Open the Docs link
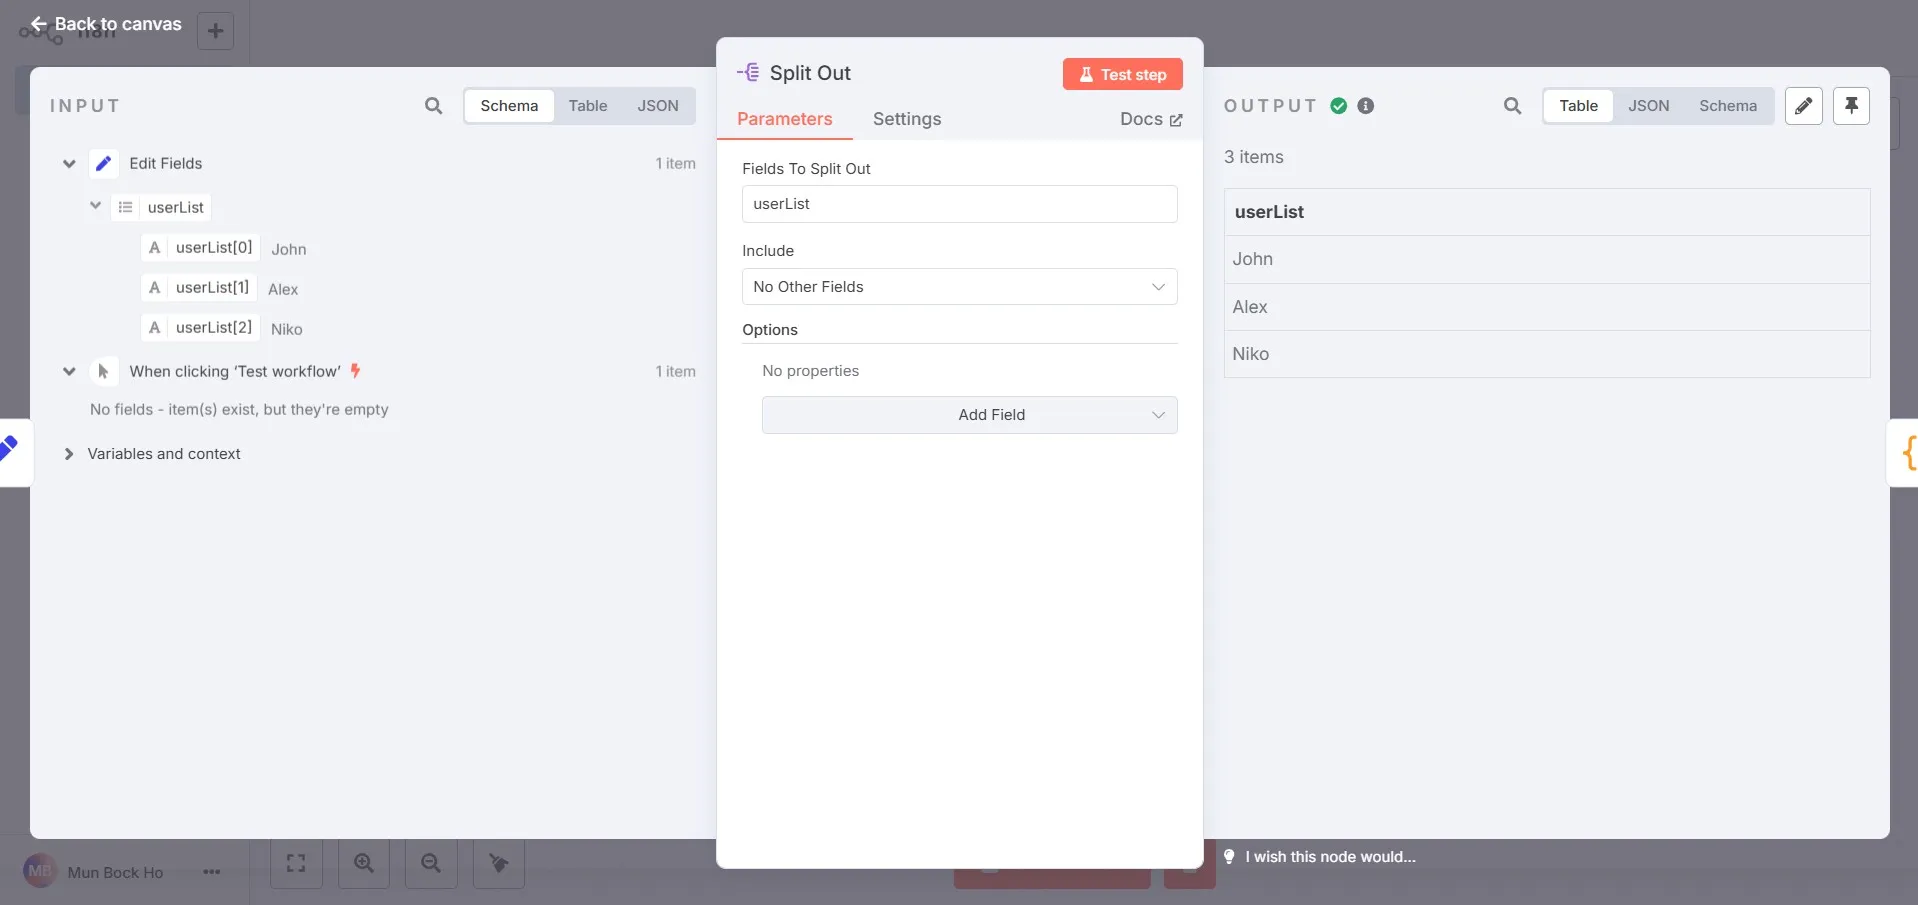 point(1151,119)
